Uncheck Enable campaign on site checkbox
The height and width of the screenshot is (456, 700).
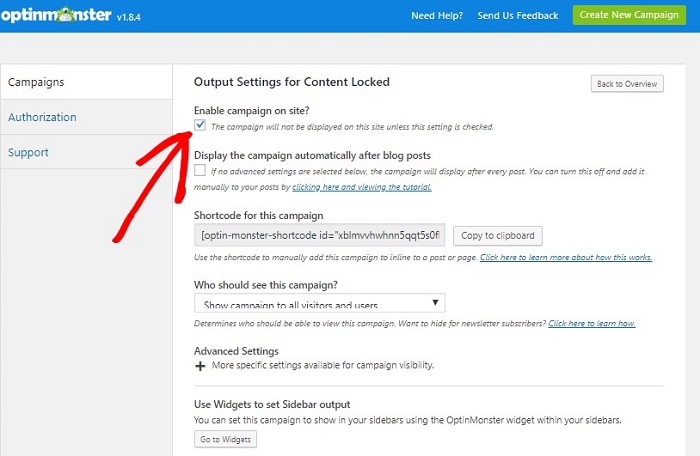coord(200,125)
